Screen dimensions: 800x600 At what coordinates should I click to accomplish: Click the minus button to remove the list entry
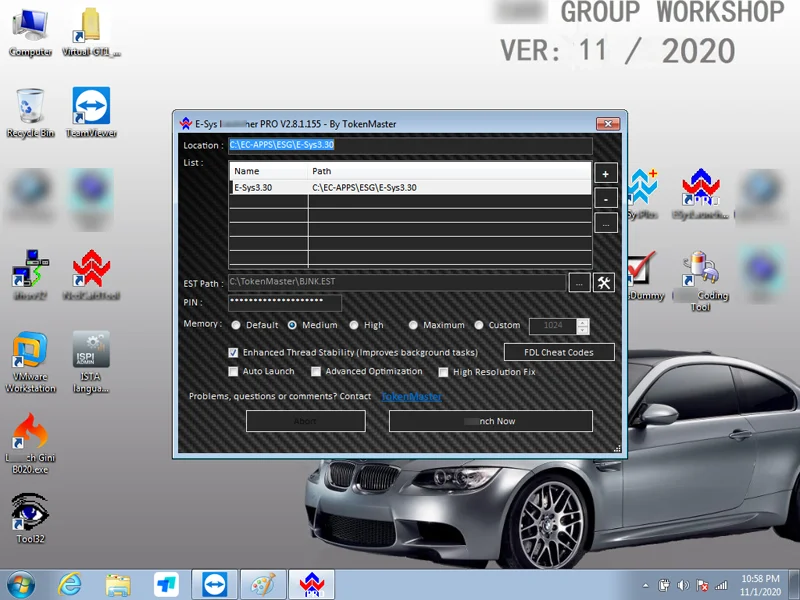pyautogui.click(x=606, y=198)
